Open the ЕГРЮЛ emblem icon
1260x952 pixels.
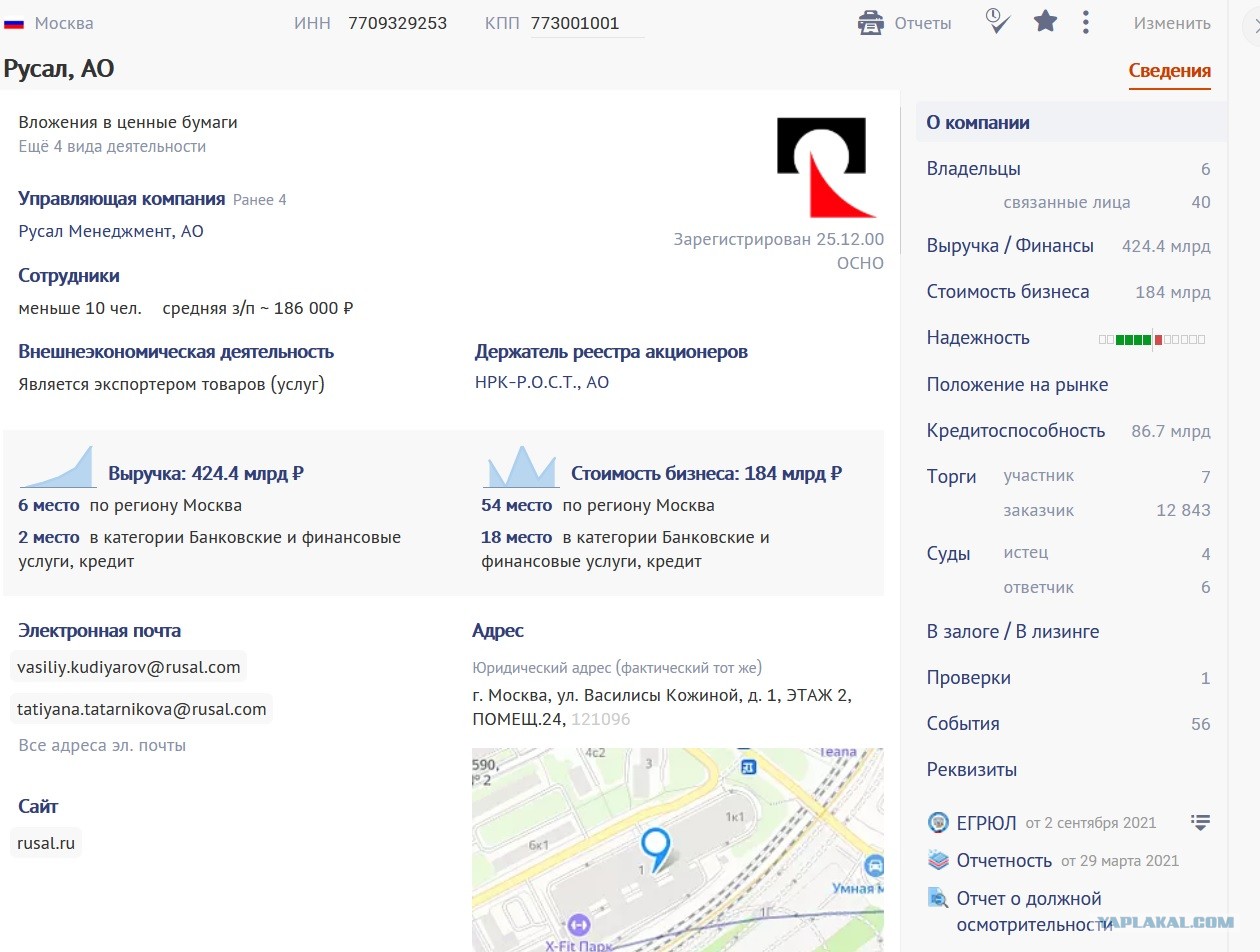(x=938, y=822)
